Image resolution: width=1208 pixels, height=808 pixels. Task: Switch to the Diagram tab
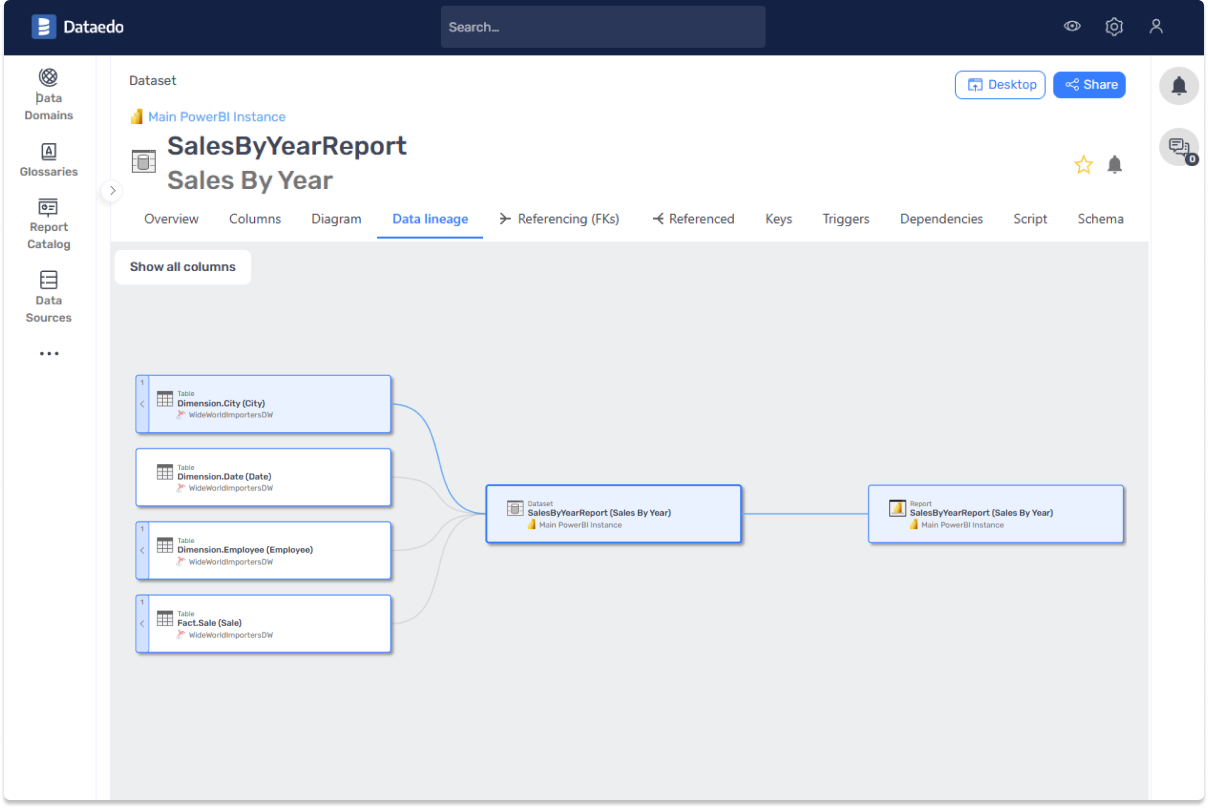tap(336, 219)
